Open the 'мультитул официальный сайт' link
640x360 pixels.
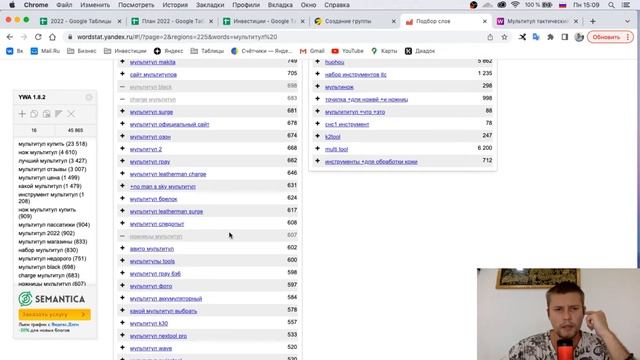tap(169, 124)
